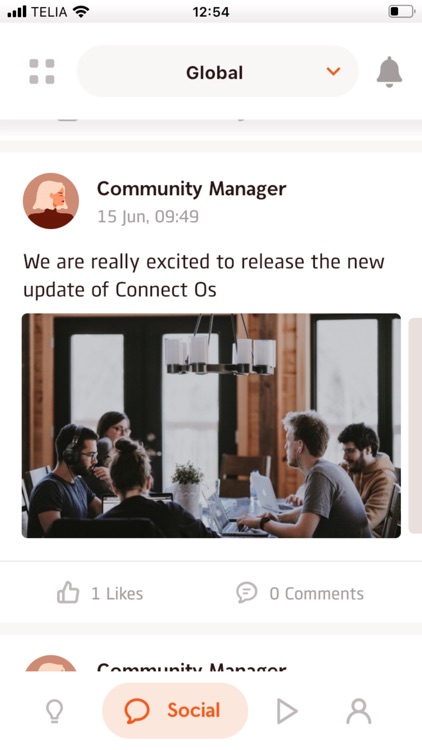Tap the post timestamp 15 Jun, 09:49
The width and height of the screenshot is (422, 750).
pyautogui.click(x=148, y=217)
